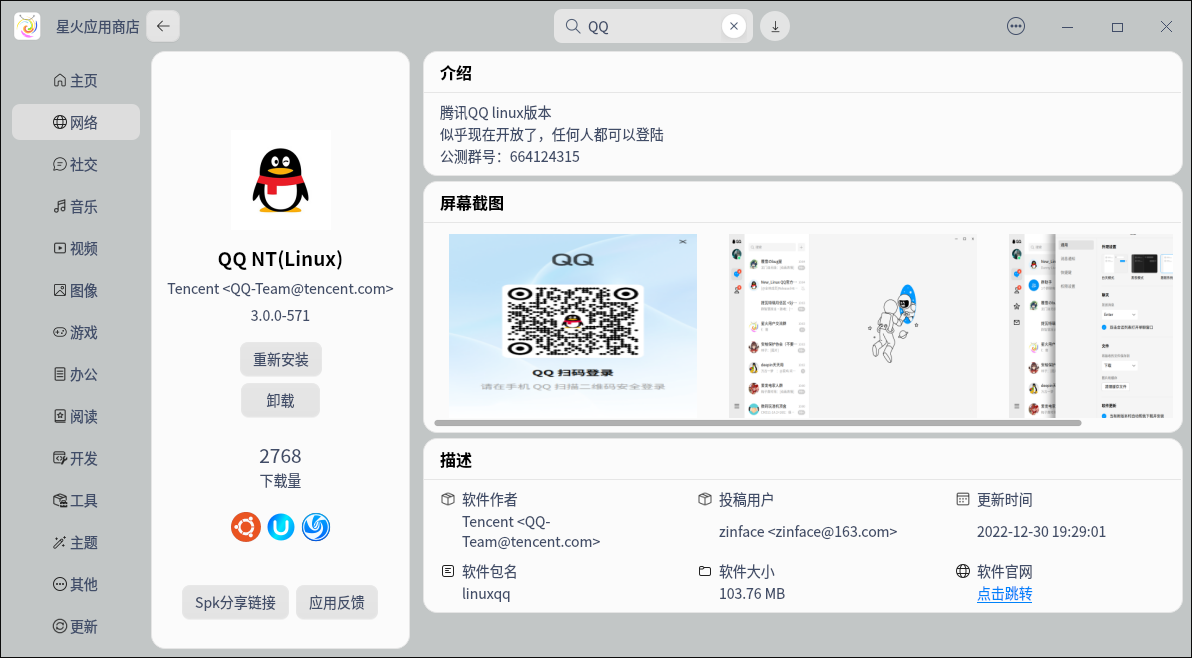Click the 投稿用户 package icon
The image size is (1192, 658).
pos(705,499)
